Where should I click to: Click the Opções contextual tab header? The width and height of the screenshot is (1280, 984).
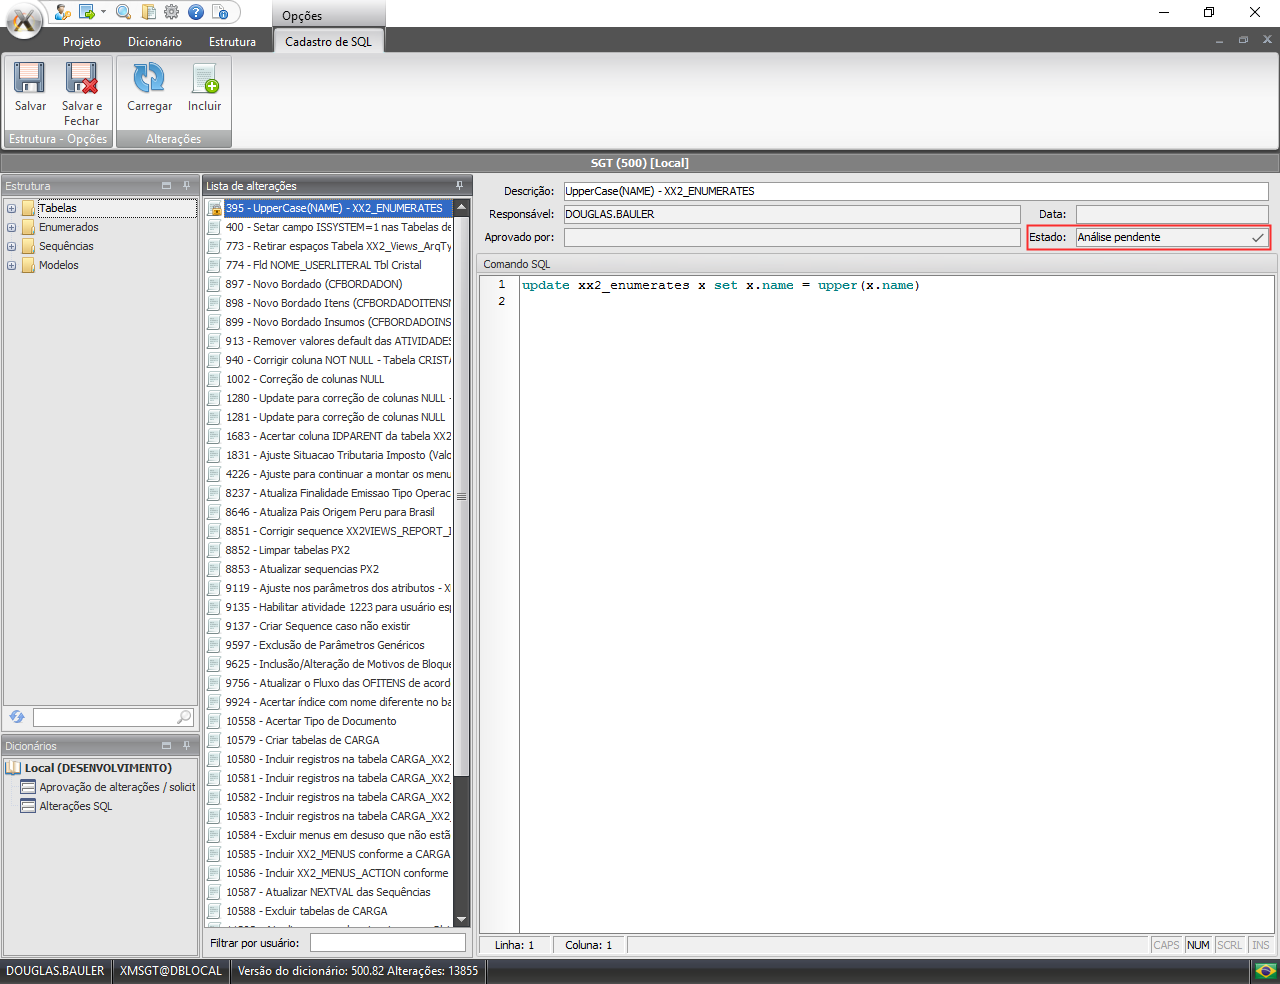[x=328, y=15]
